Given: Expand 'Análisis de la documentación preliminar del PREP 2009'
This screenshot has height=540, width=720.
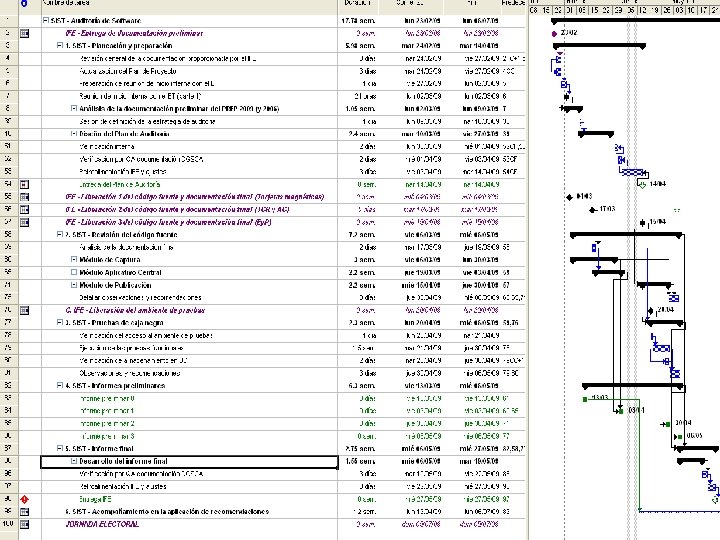Looking at the screenshot, I should pos(74,109).
